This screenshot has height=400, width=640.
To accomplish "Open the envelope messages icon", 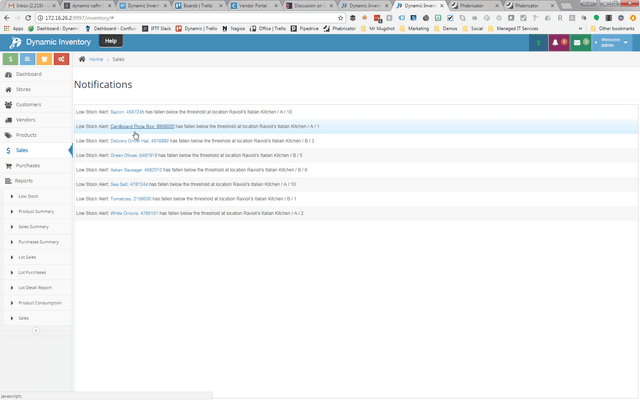I will (581, 42).
